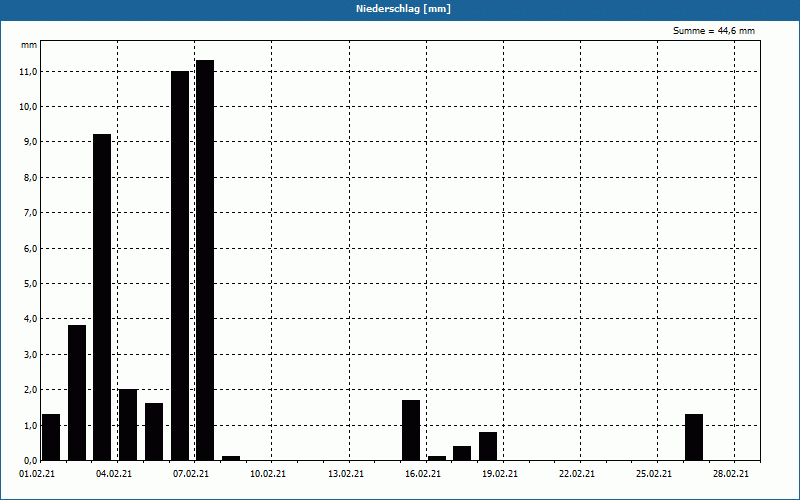800x500 pixels.
Task: Click the 4,0 y-axis value
Action: tap(30, 319)
